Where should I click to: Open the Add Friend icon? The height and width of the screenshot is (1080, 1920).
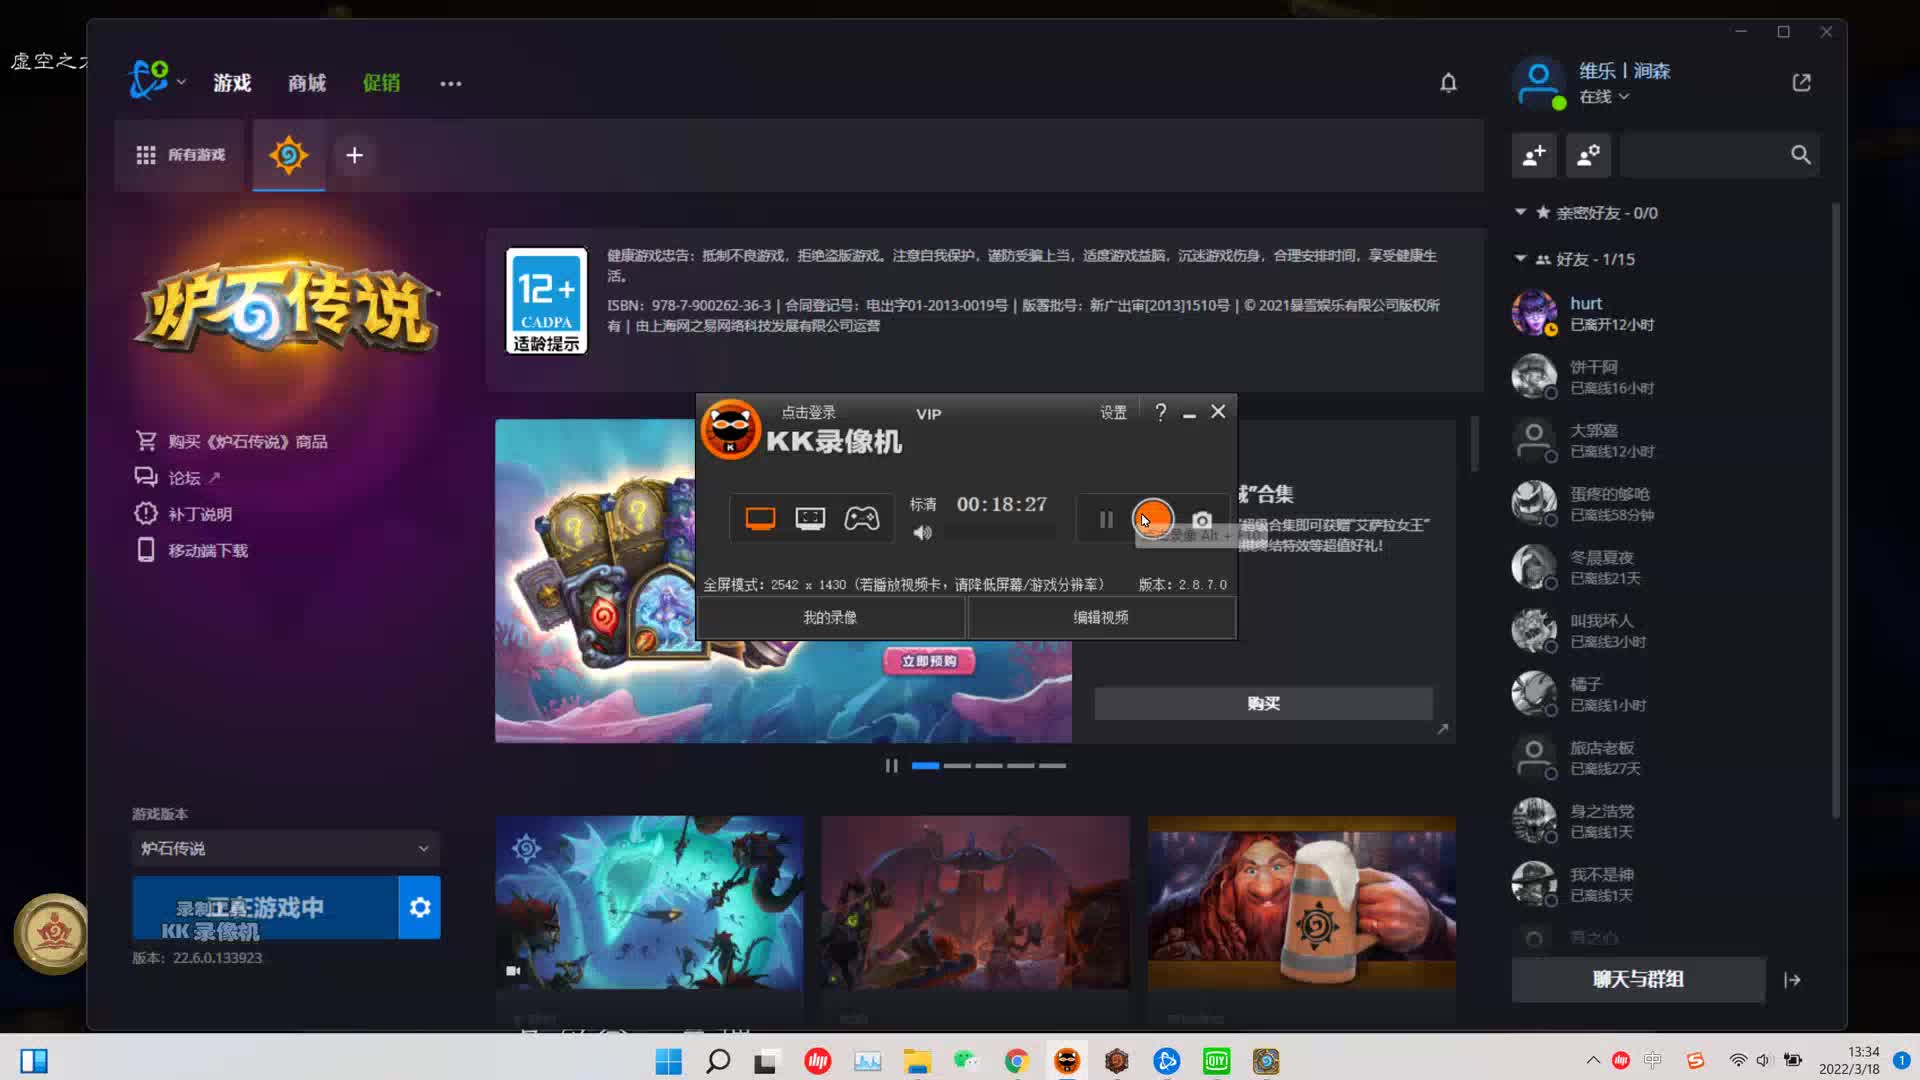click(x=1534, y=155)
